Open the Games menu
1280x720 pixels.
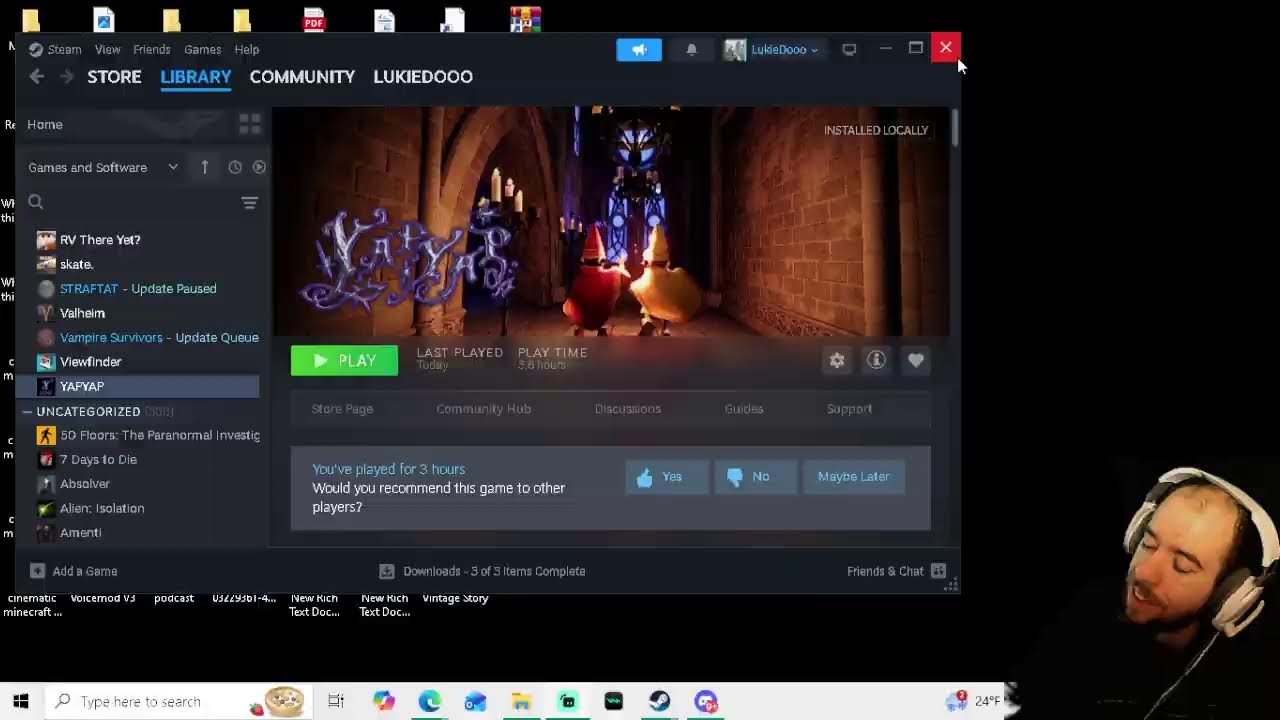[x=202, y=49]
